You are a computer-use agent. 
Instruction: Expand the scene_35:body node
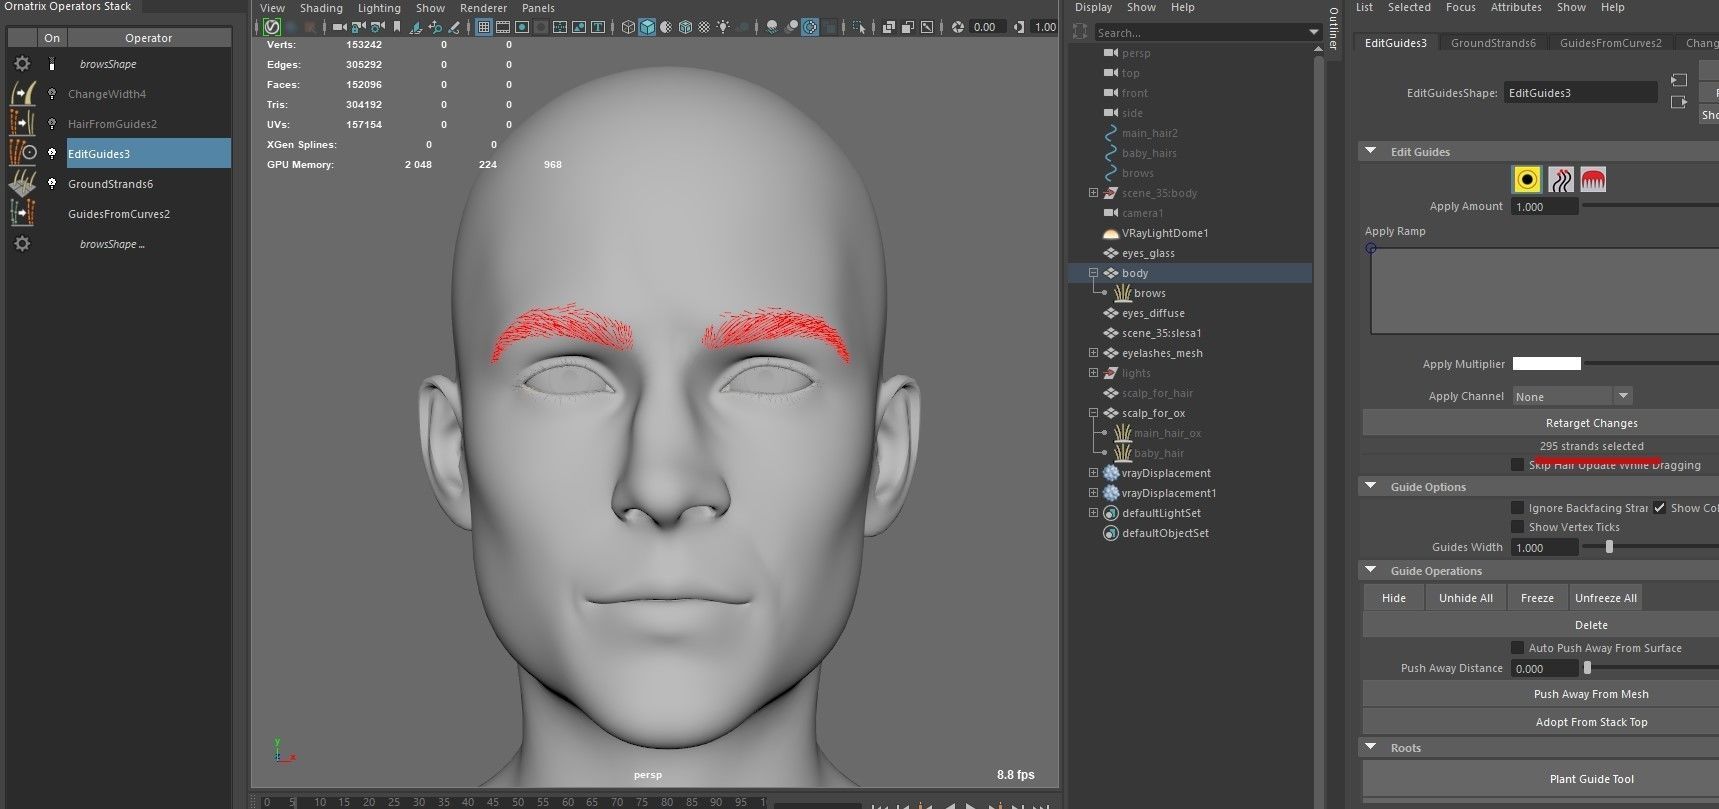[1093, 193]
